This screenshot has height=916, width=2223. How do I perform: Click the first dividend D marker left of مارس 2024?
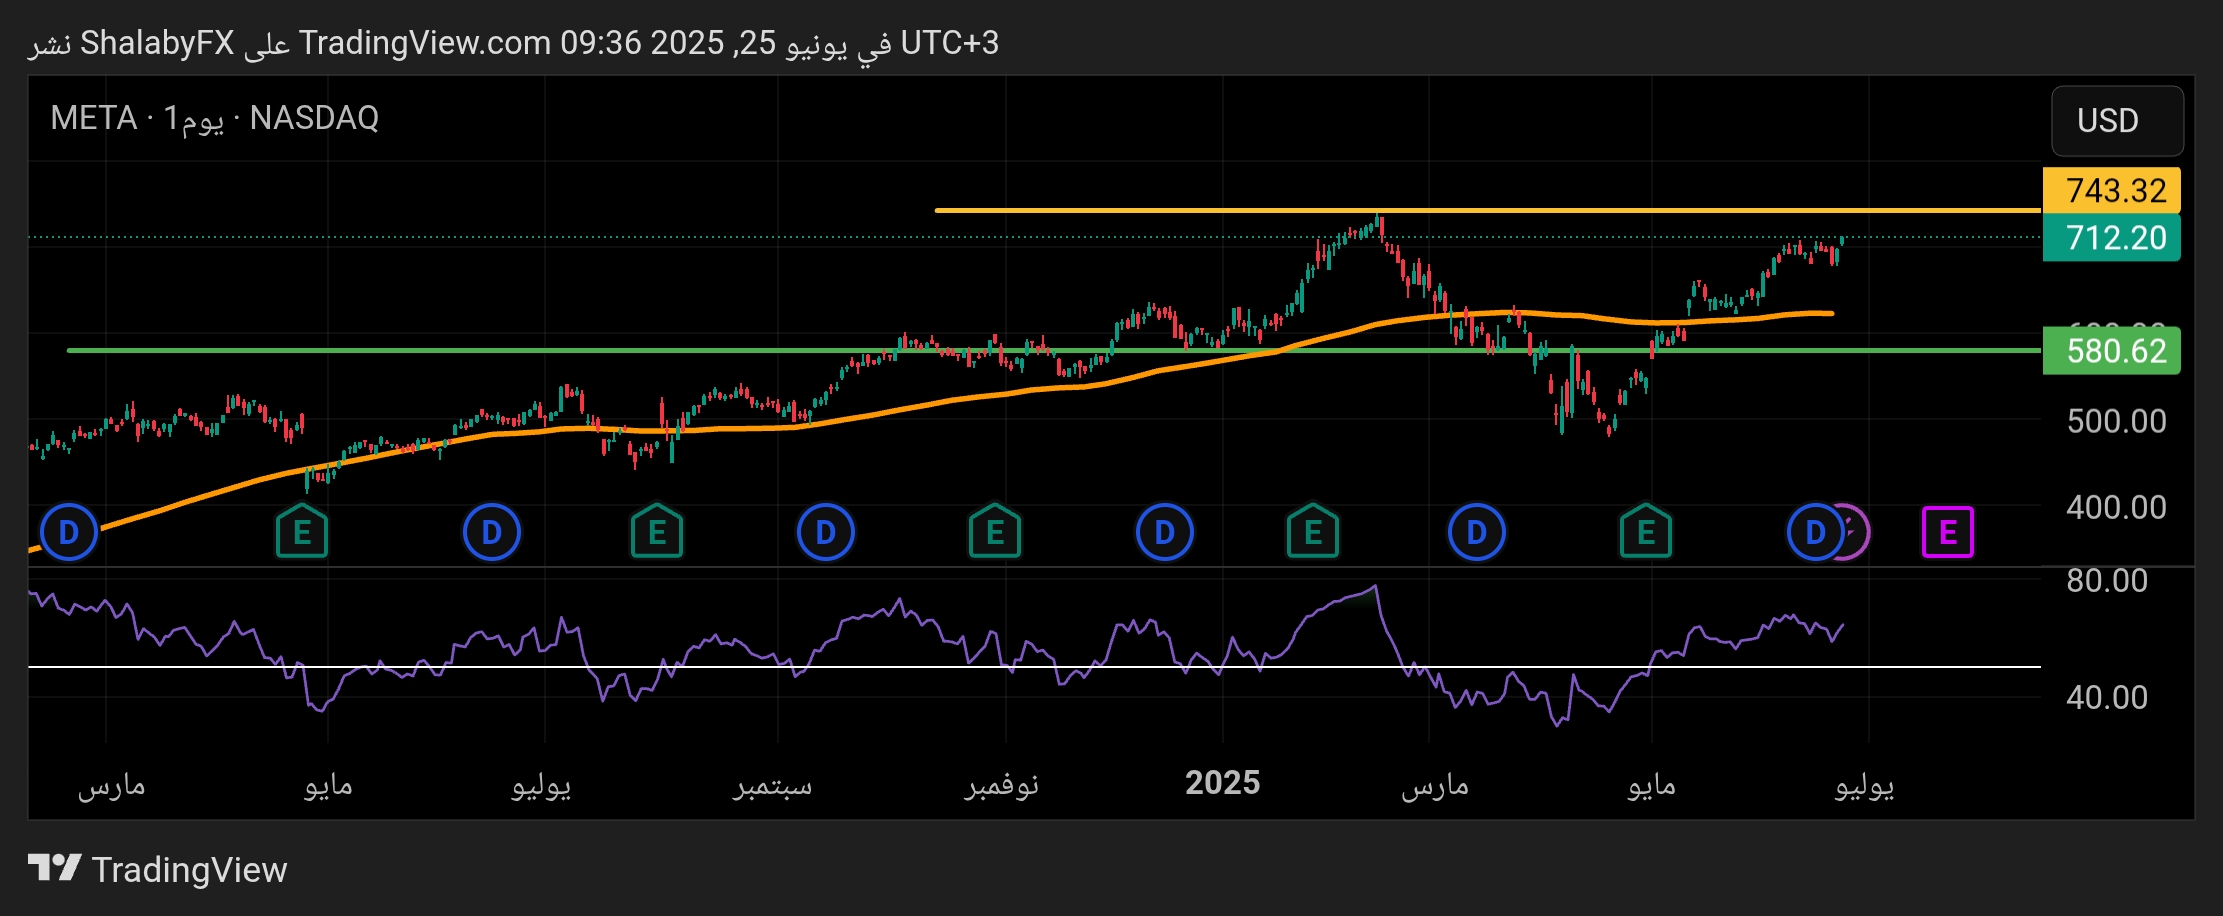[69, 532]
